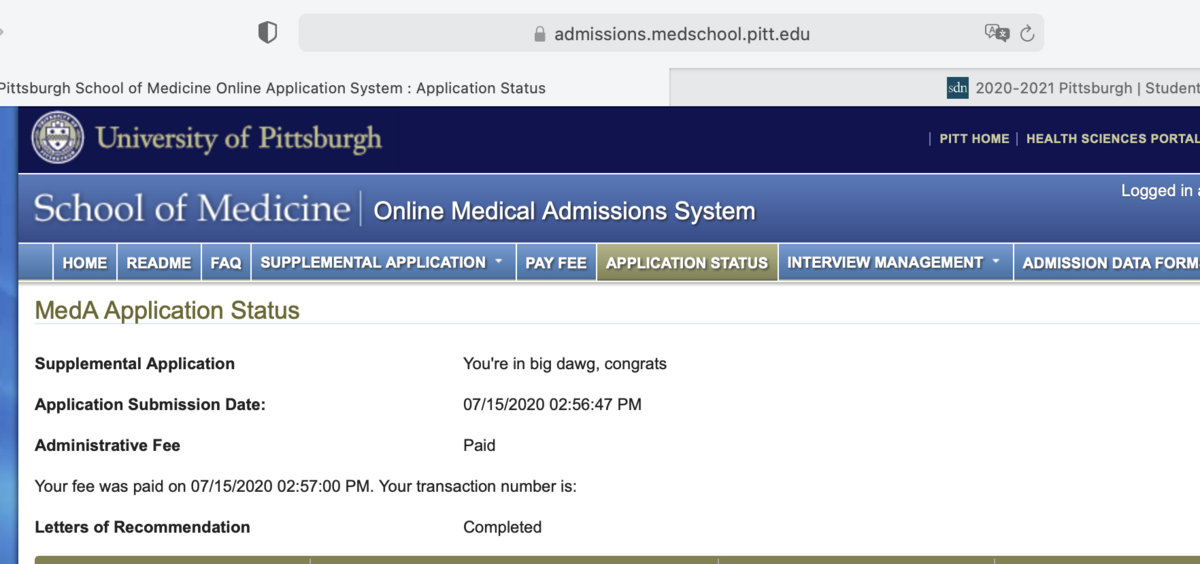
Task: Click the date value 07/15/2020 02:56:47 PM
Action: (x=552, y=405)
